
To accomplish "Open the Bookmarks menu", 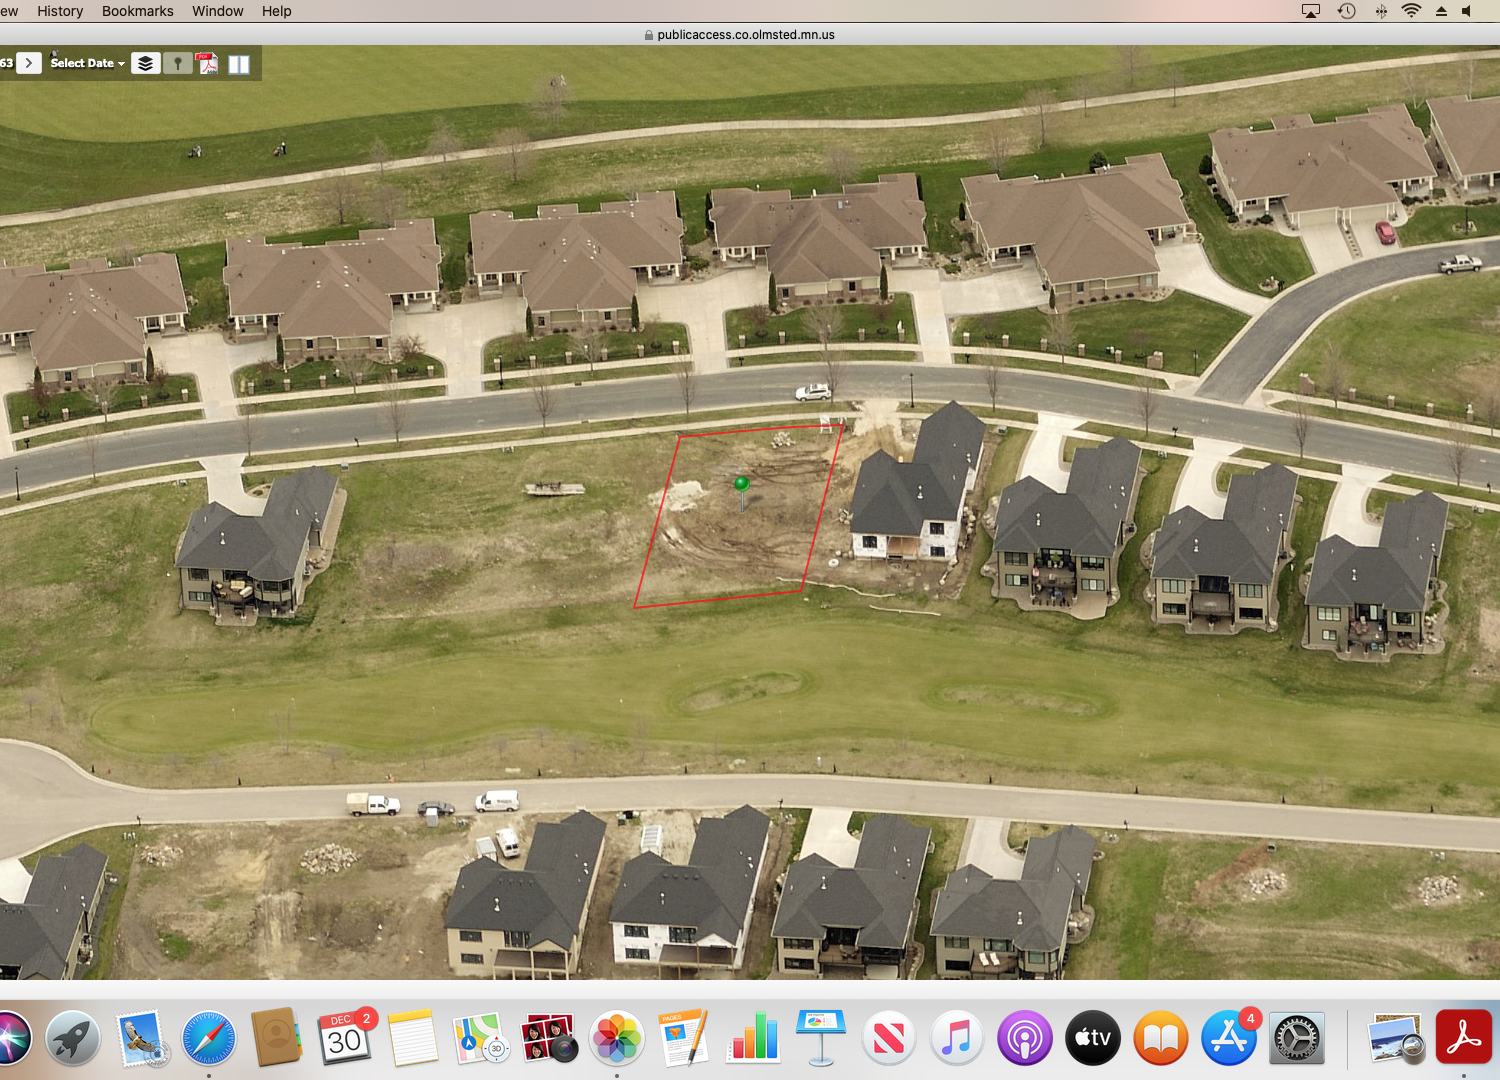I will coord(137,11).
